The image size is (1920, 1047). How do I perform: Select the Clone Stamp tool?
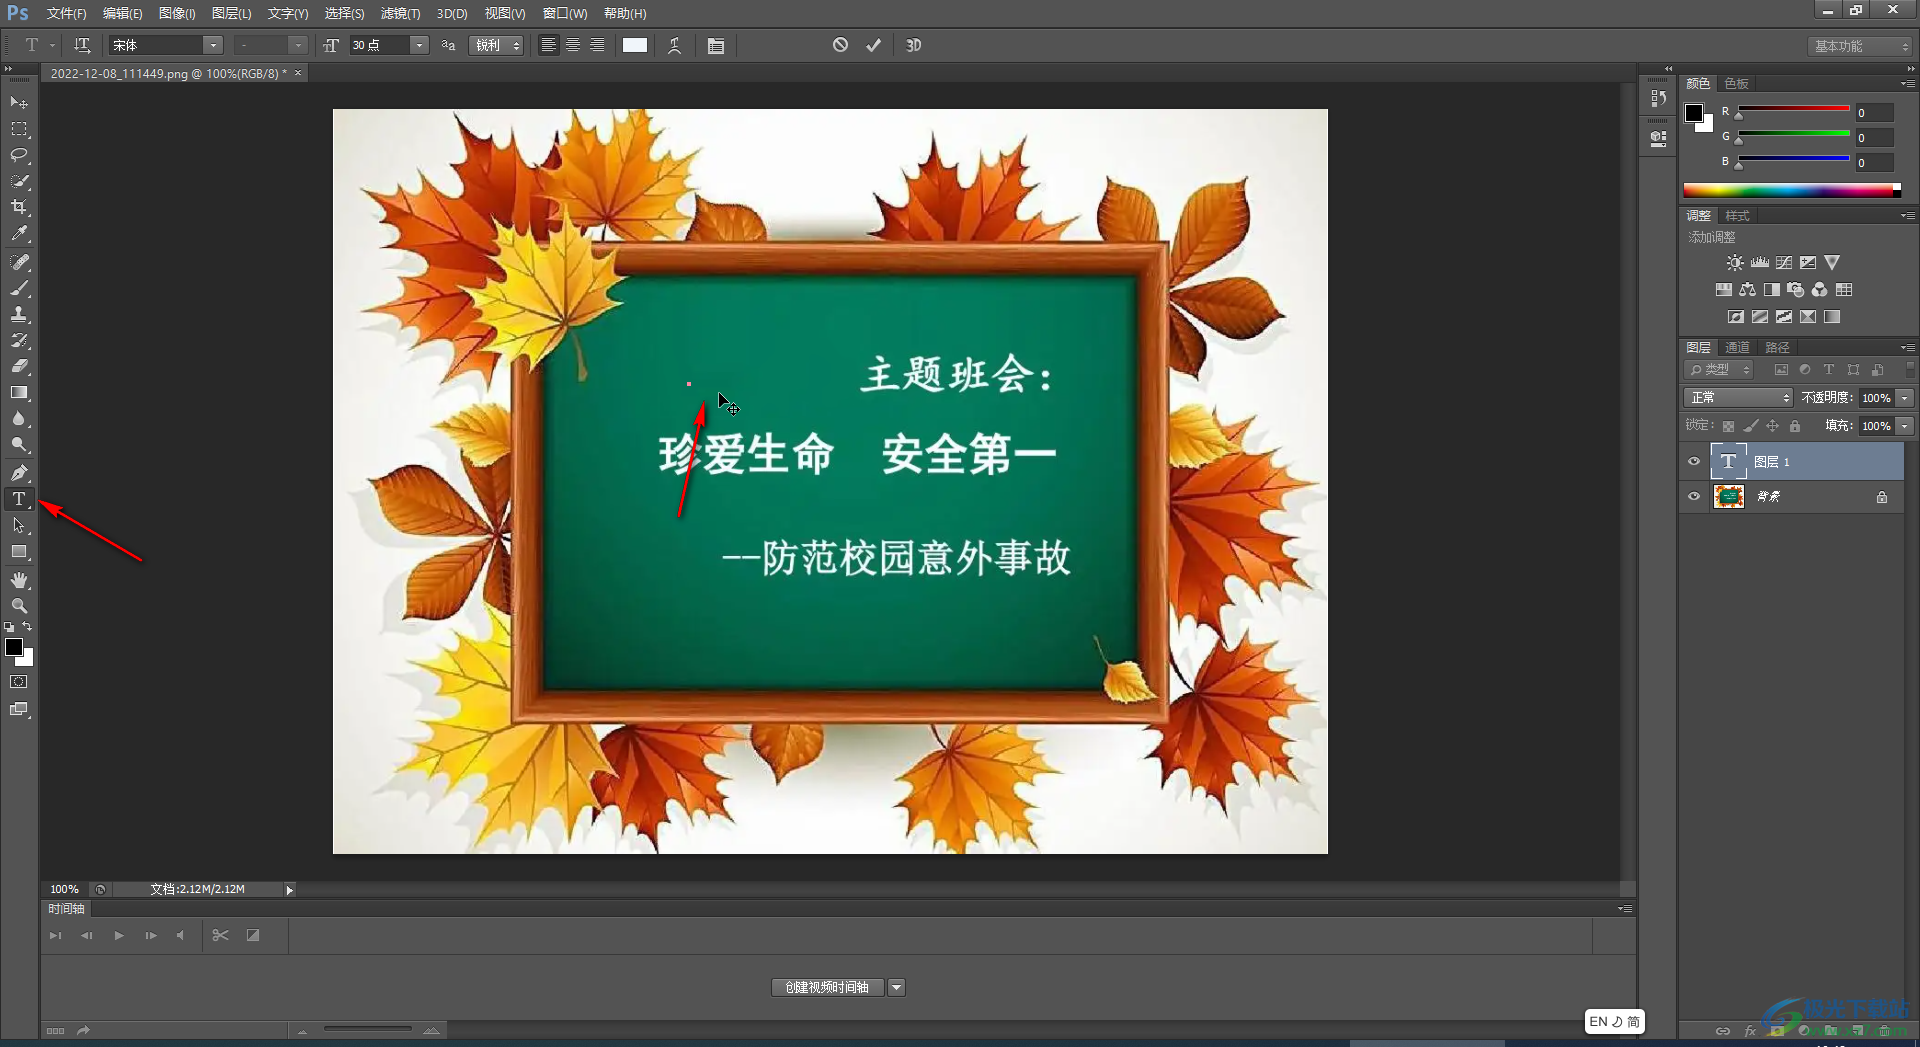pos(19,314)
